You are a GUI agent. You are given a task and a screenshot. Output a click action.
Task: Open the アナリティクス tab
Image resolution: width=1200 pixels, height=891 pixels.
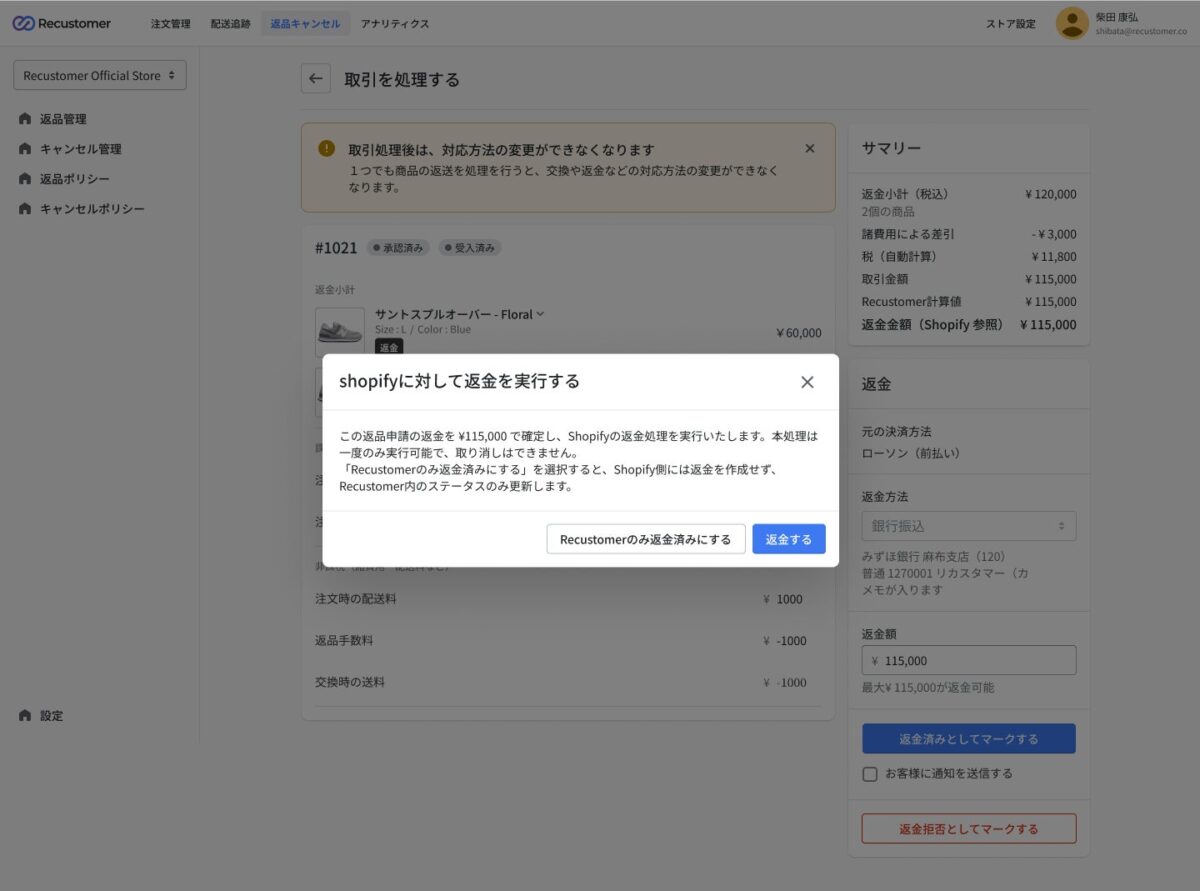click(x=394, y=23)
